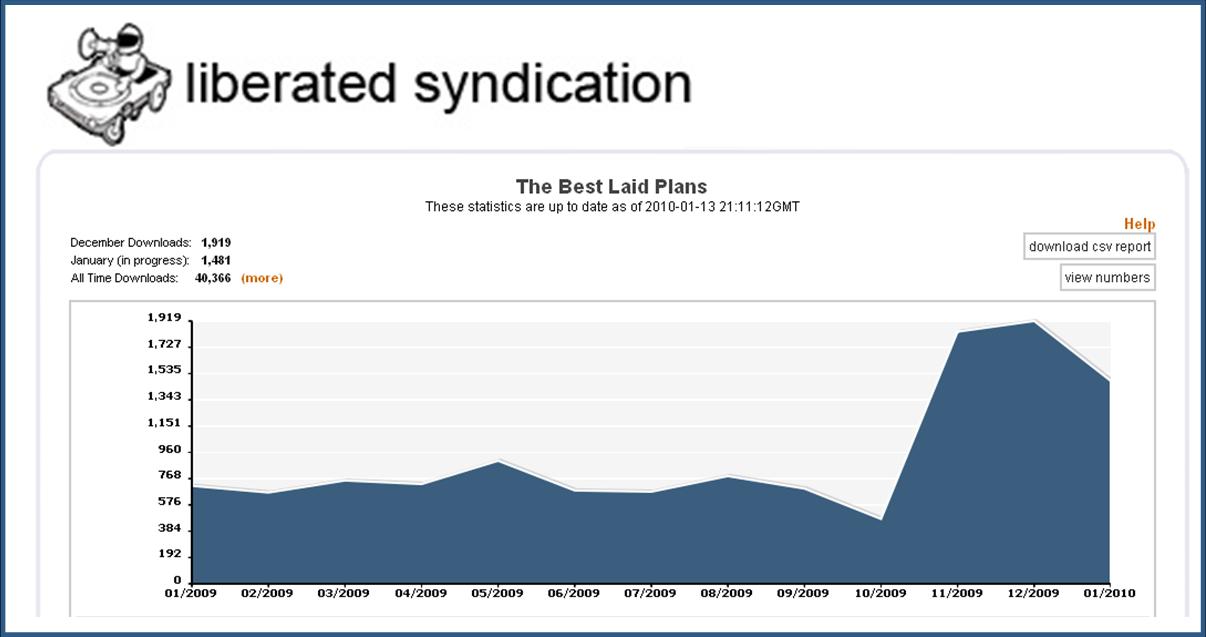1206x637 pixels.
Task: Click the 08/2009 axis label
Action: (x=727, y=593)
